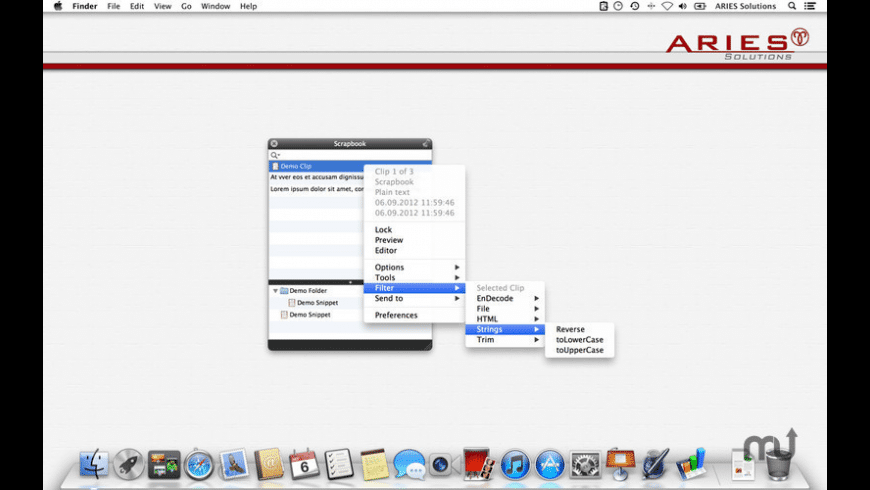Screen dimensions: 870x490
Task: Open Calendar icon in the Dock
Action: pyautogui.click(x=304, y=463)
